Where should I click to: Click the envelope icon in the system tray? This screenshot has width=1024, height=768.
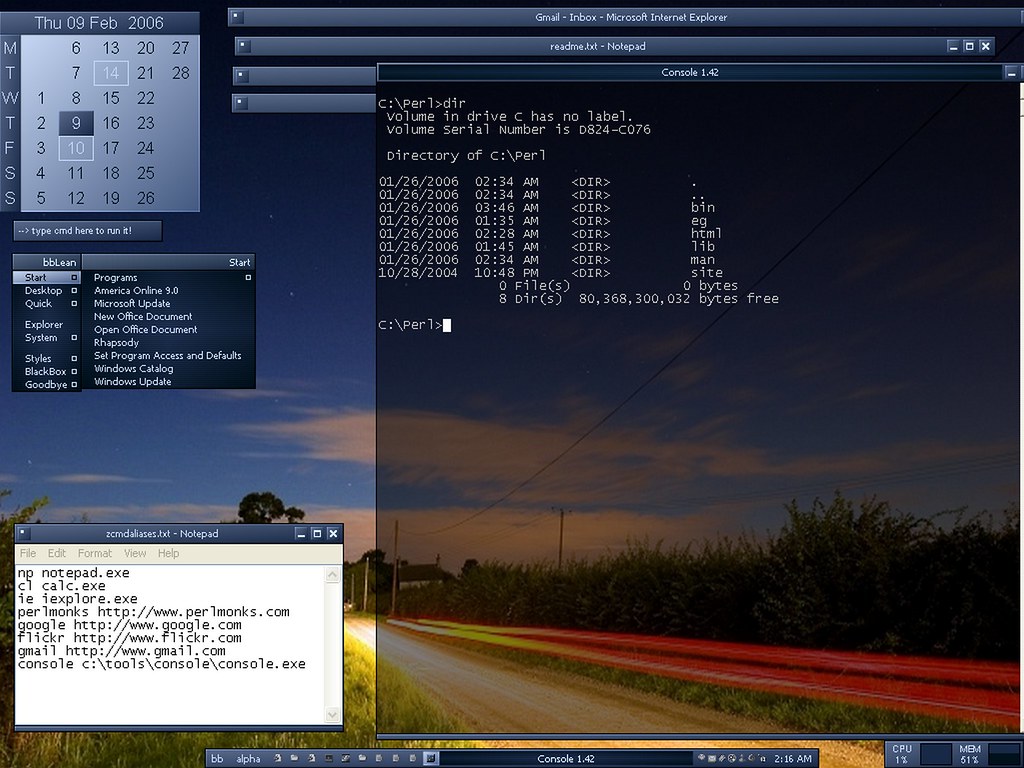click(x=712, y=758)
